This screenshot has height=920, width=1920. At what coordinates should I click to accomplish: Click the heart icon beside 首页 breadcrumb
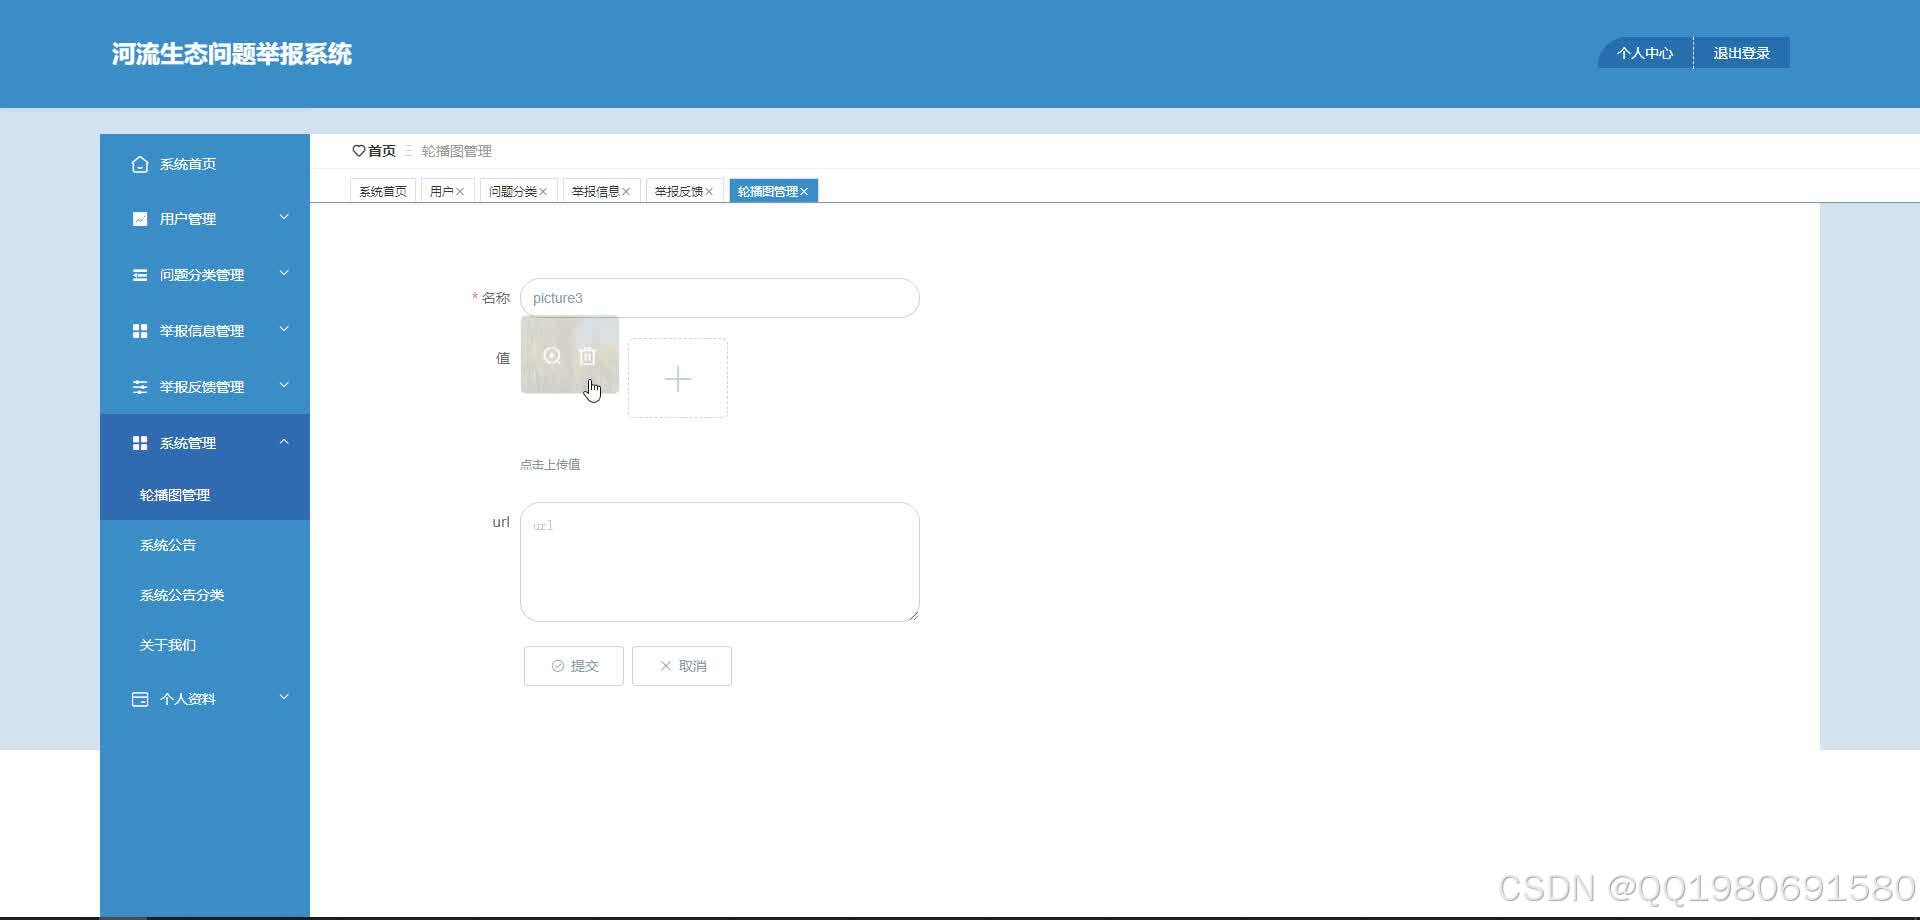pyautogui.click(x=360, y=150)
